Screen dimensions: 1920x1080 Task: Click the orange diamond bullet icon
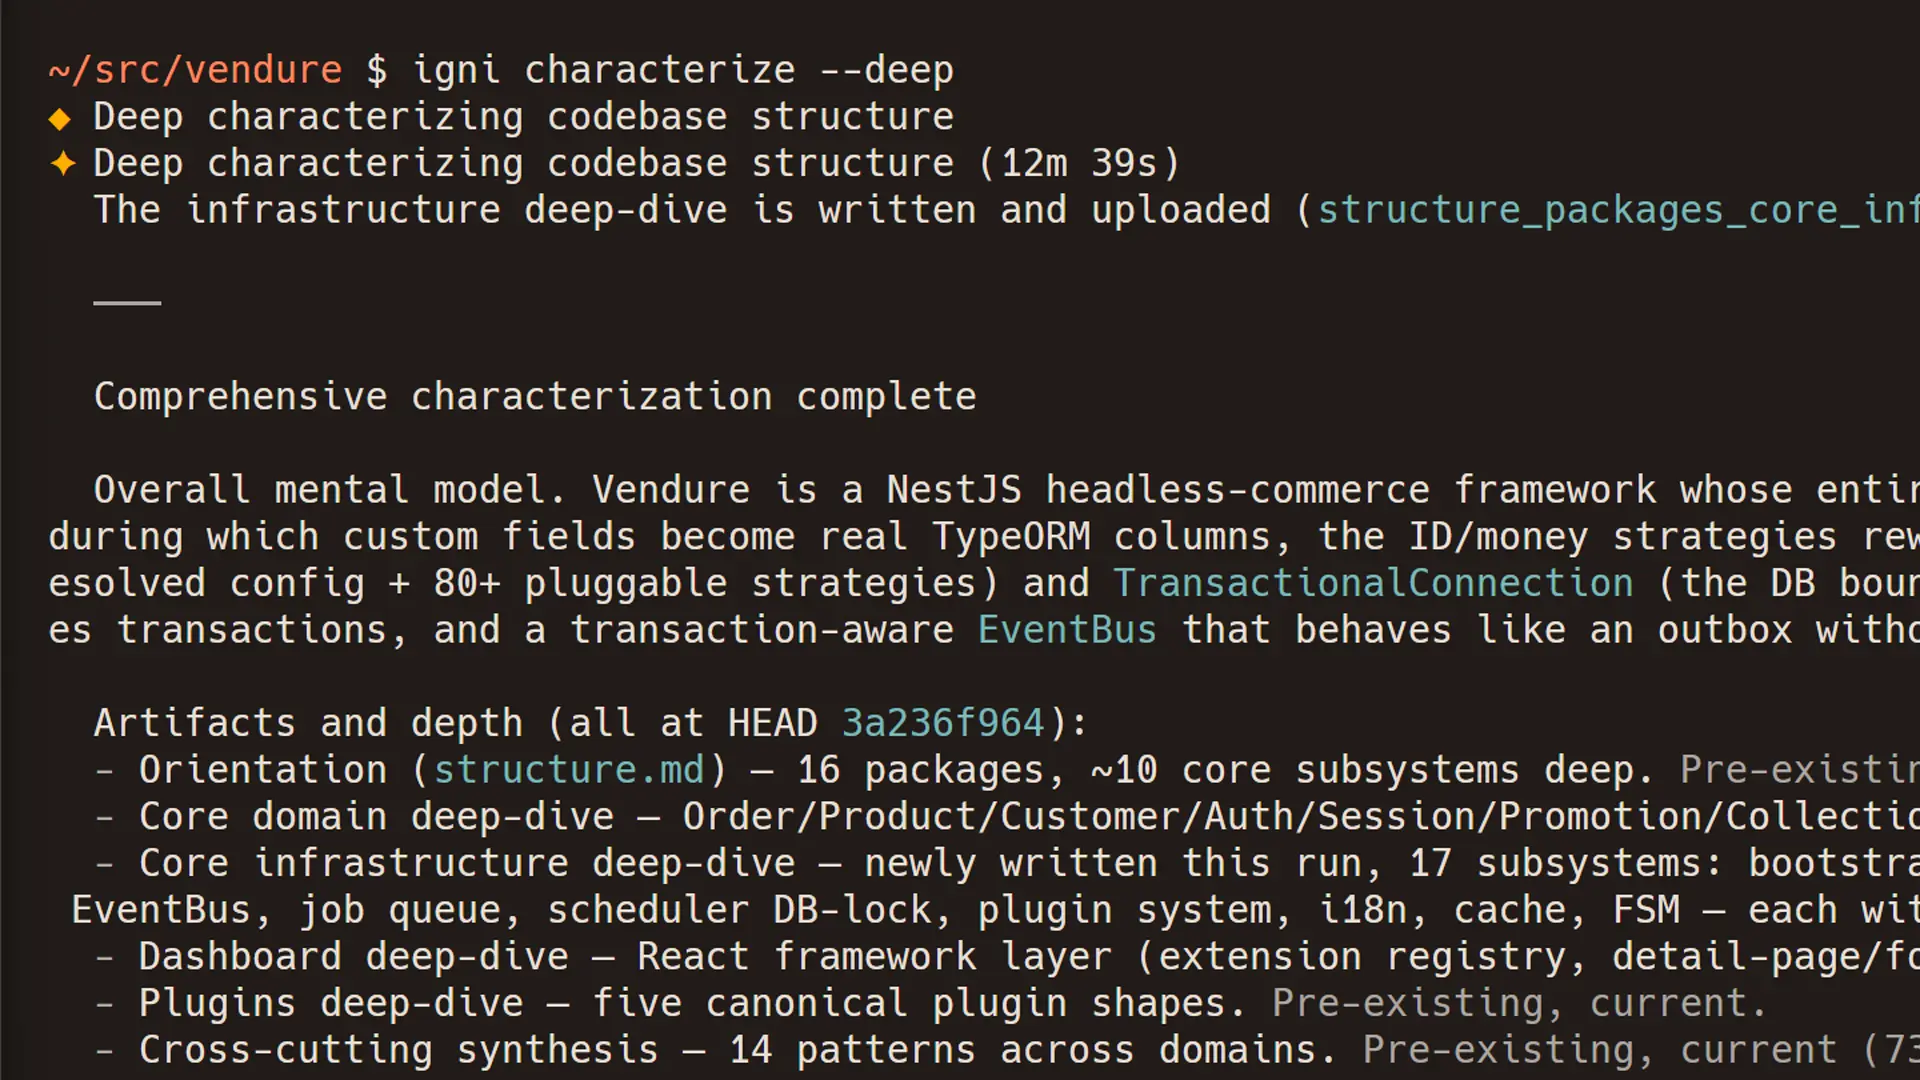point(60,119)
